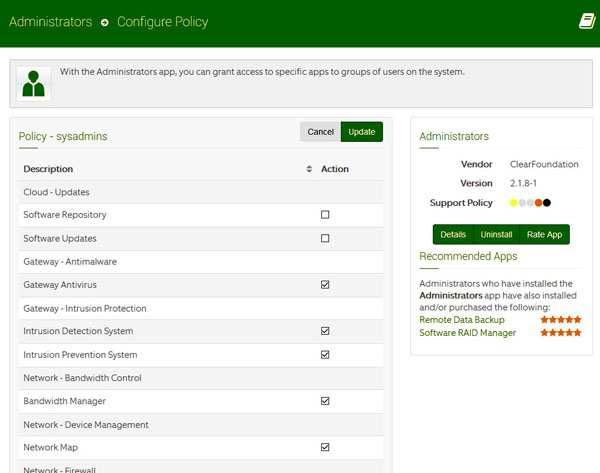Enable Software Updates checkbox
The image size is (600, 473).
325,238
